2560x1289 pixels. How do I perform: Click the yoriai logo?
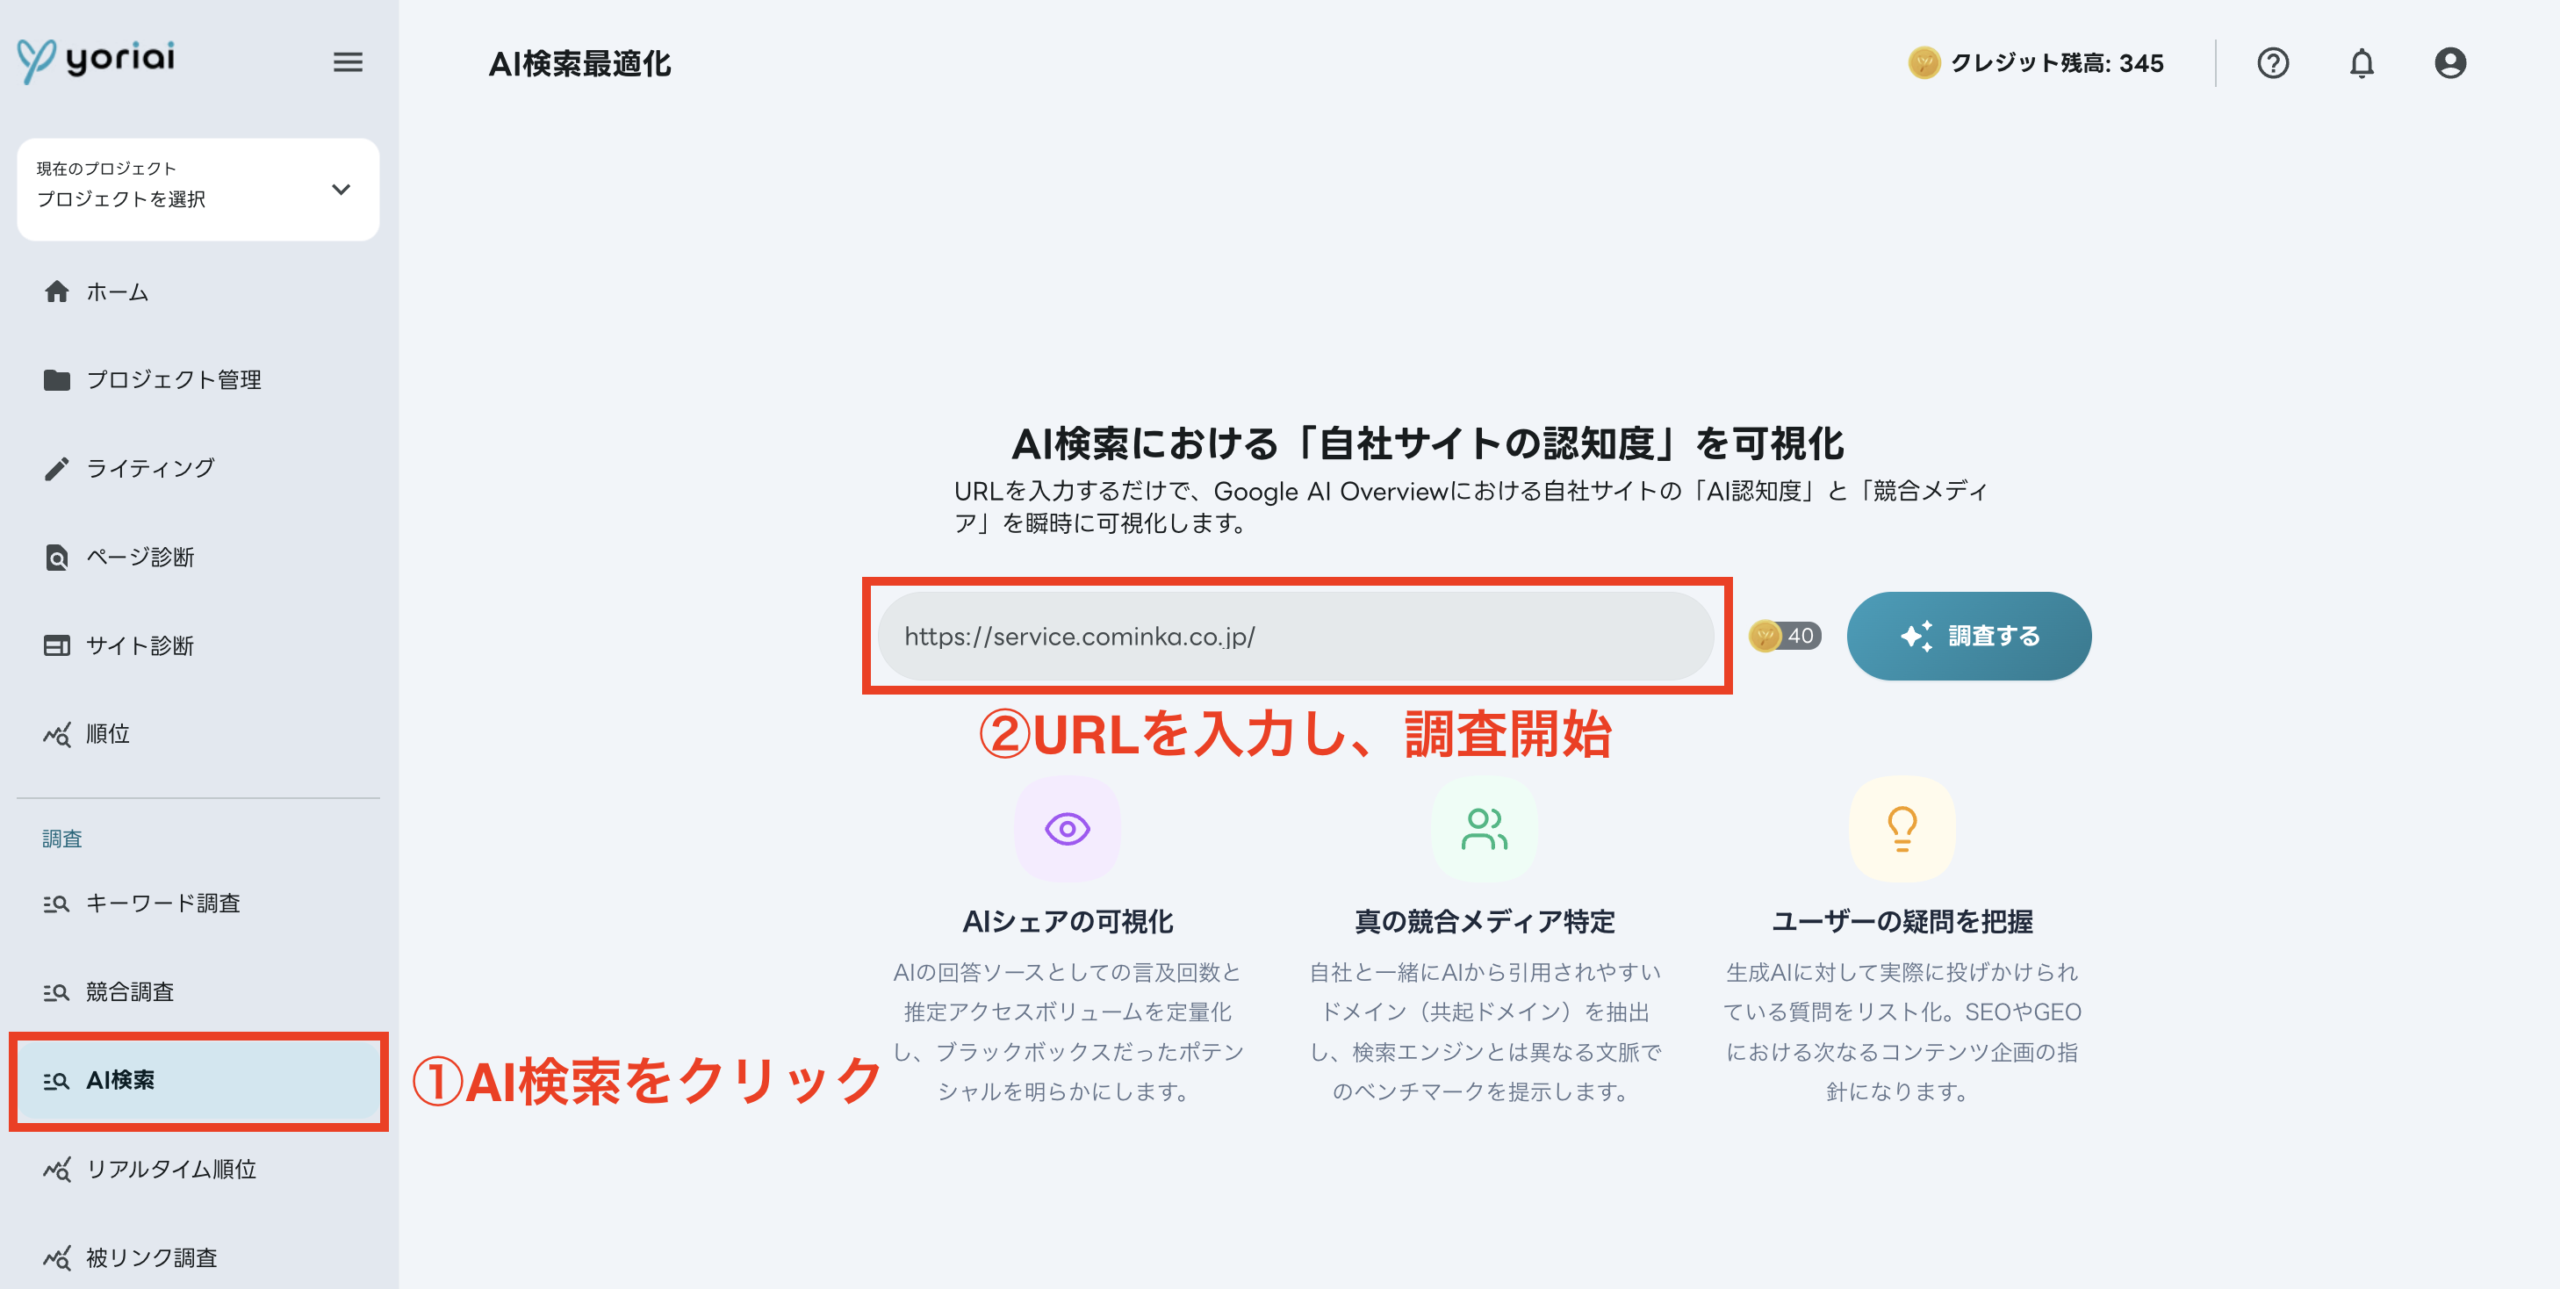pyautogui.click(x=97, y=59)
